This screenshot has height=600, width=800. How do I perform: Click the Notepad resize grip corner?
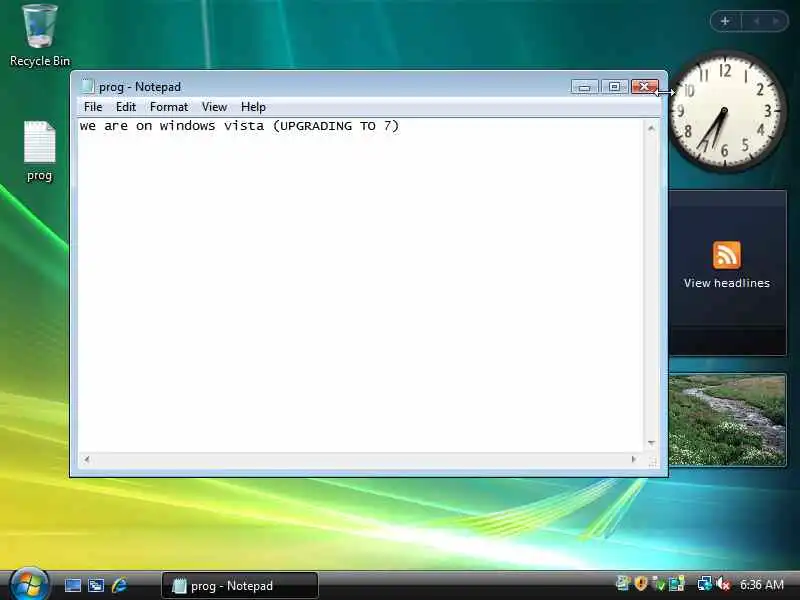653,461
